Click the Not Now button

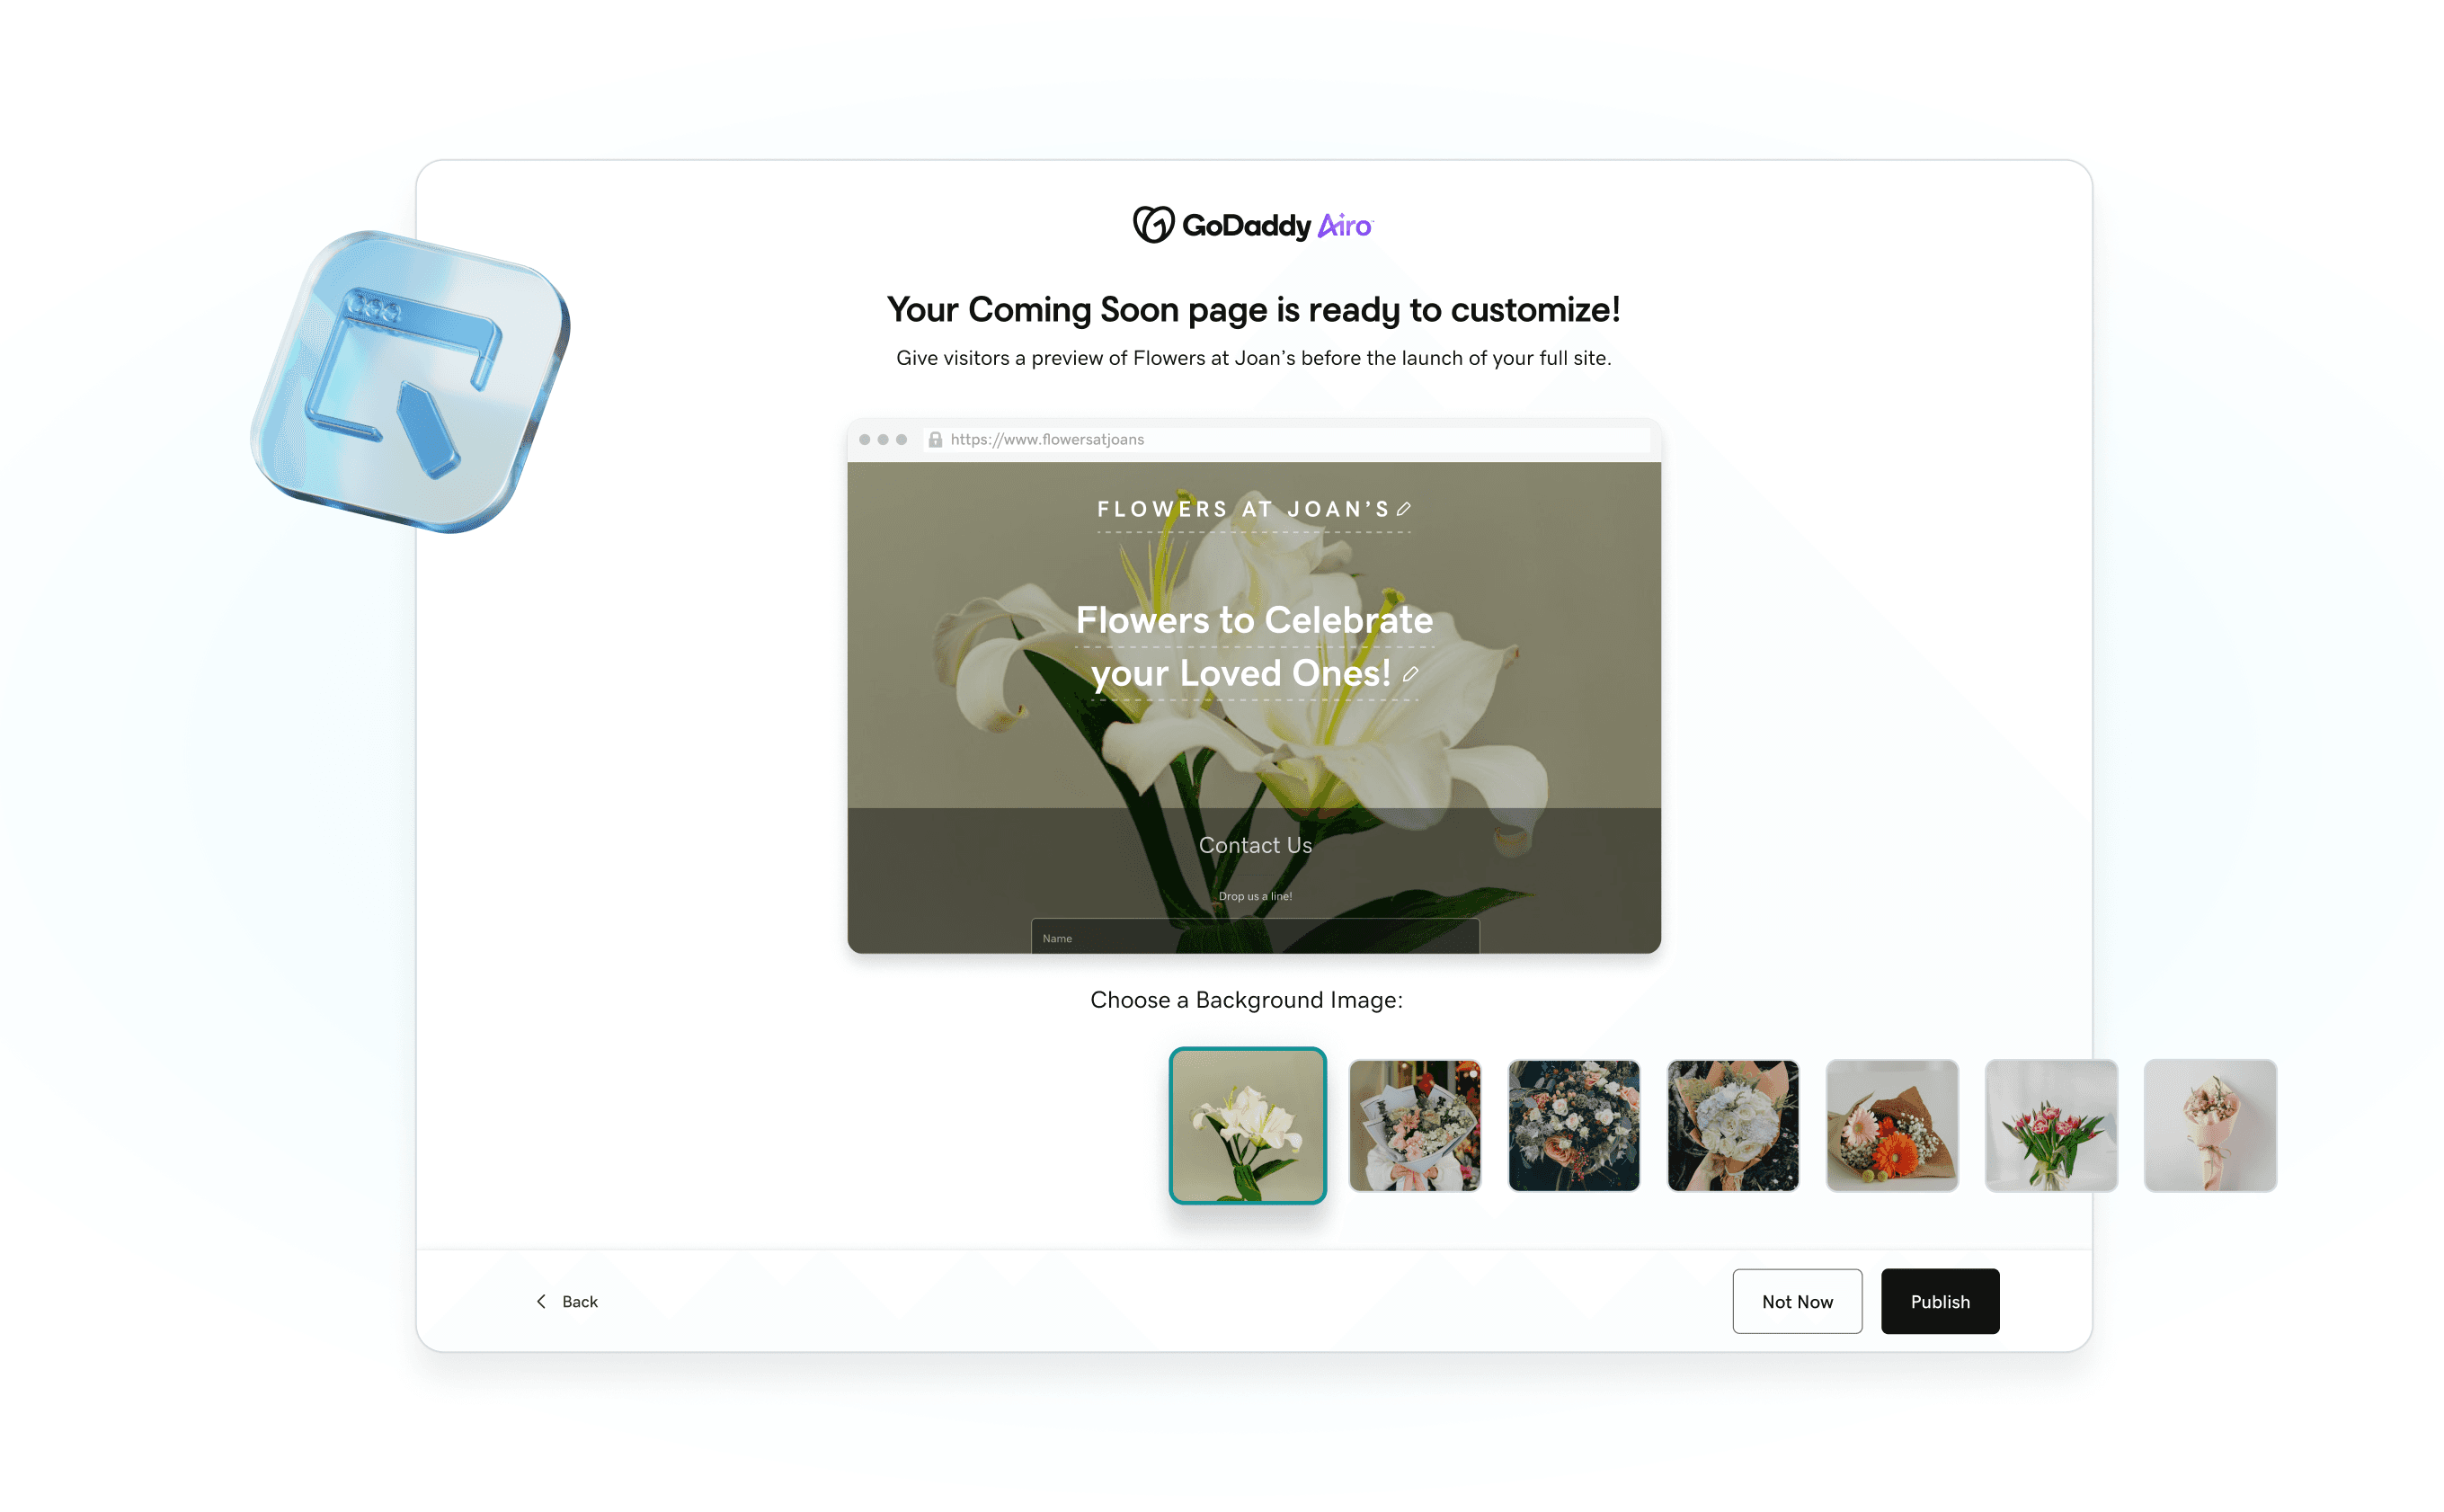point(1797,1301)
